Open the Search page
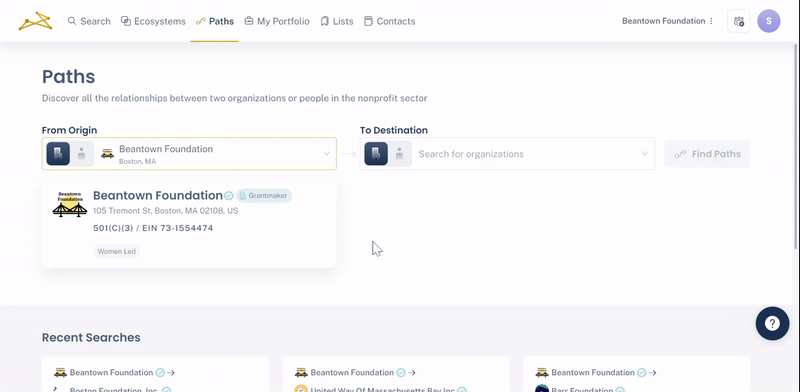This screenshot has height=392, width=800. click(x=89, y=21)
